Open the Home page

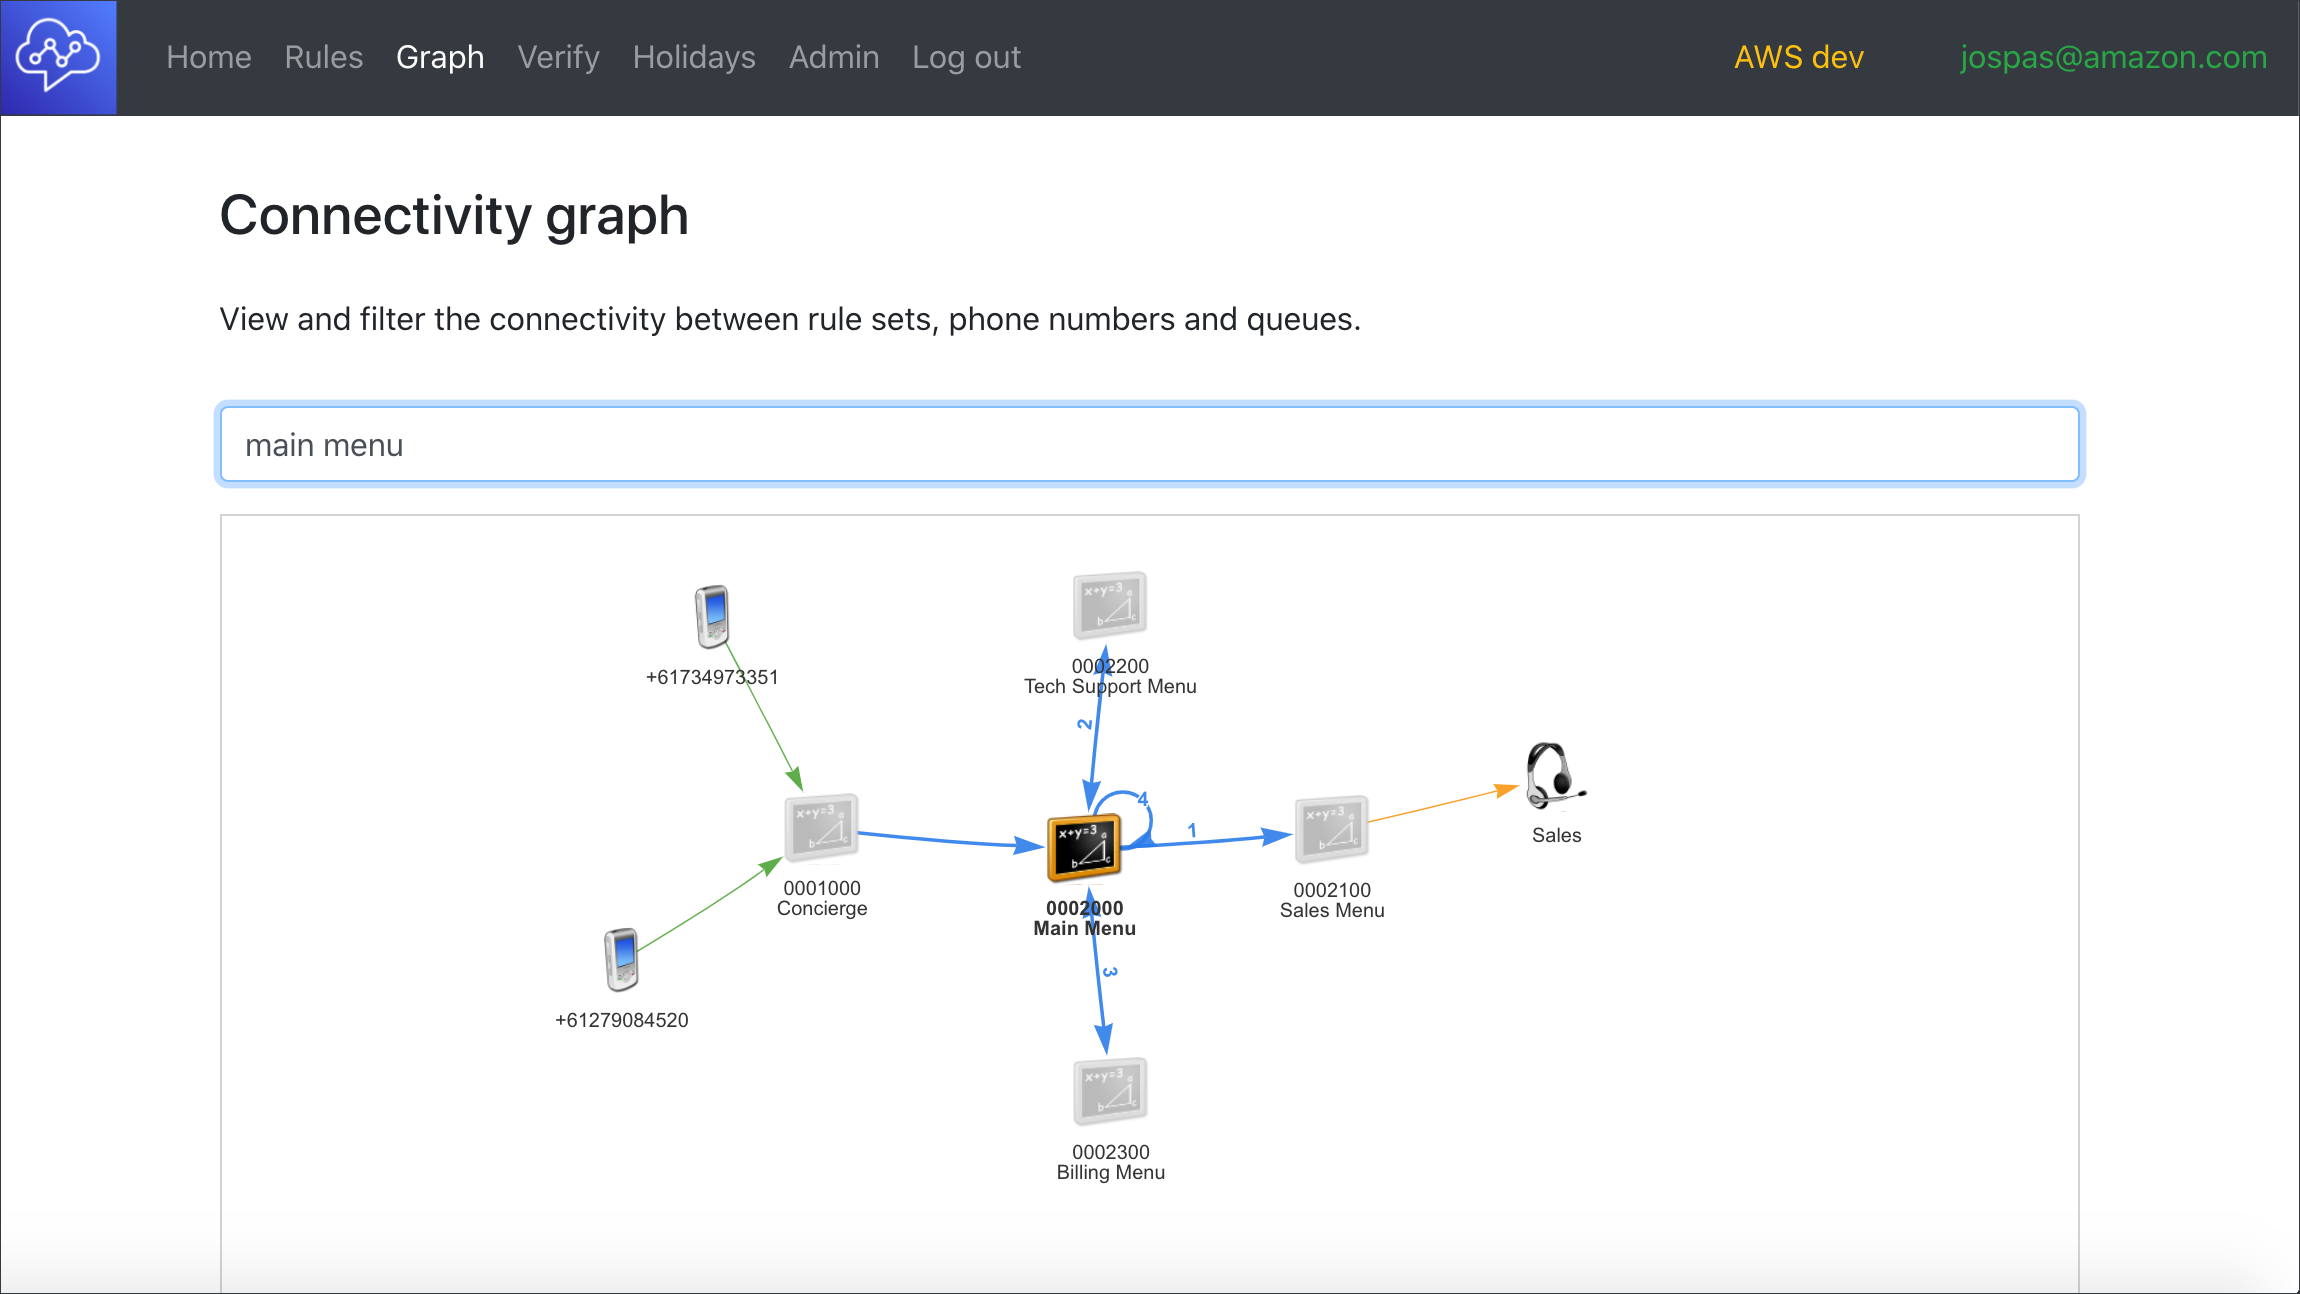point(208,57)
